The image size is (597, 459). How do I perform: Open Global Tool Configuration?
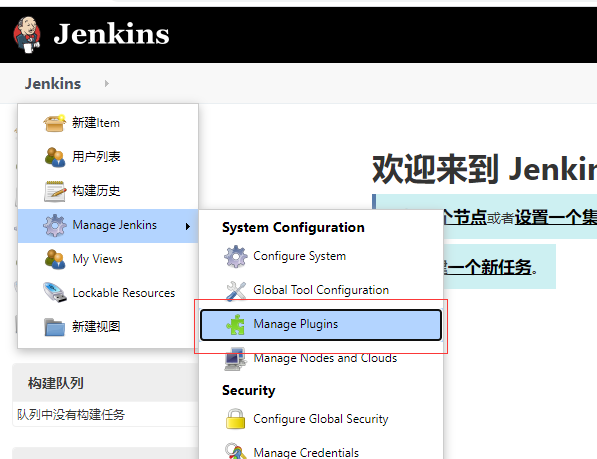pos(321,290)
